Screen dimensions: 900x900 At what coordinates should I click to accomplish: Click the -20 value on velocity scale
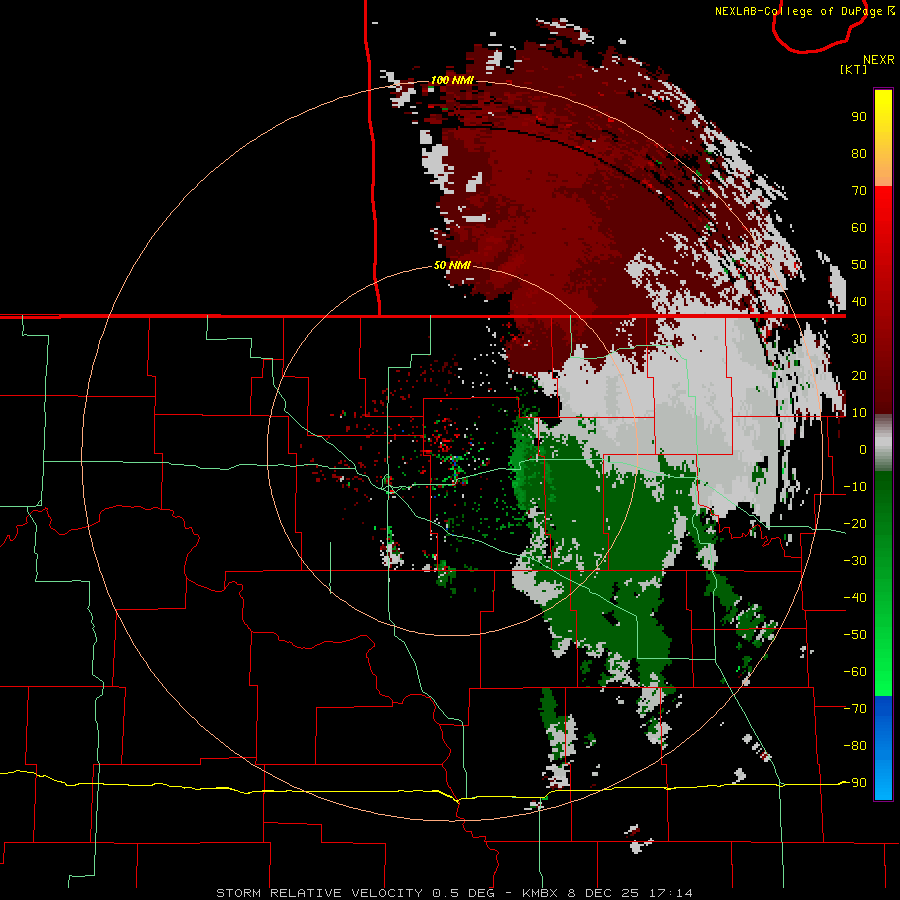coord(855,523)
